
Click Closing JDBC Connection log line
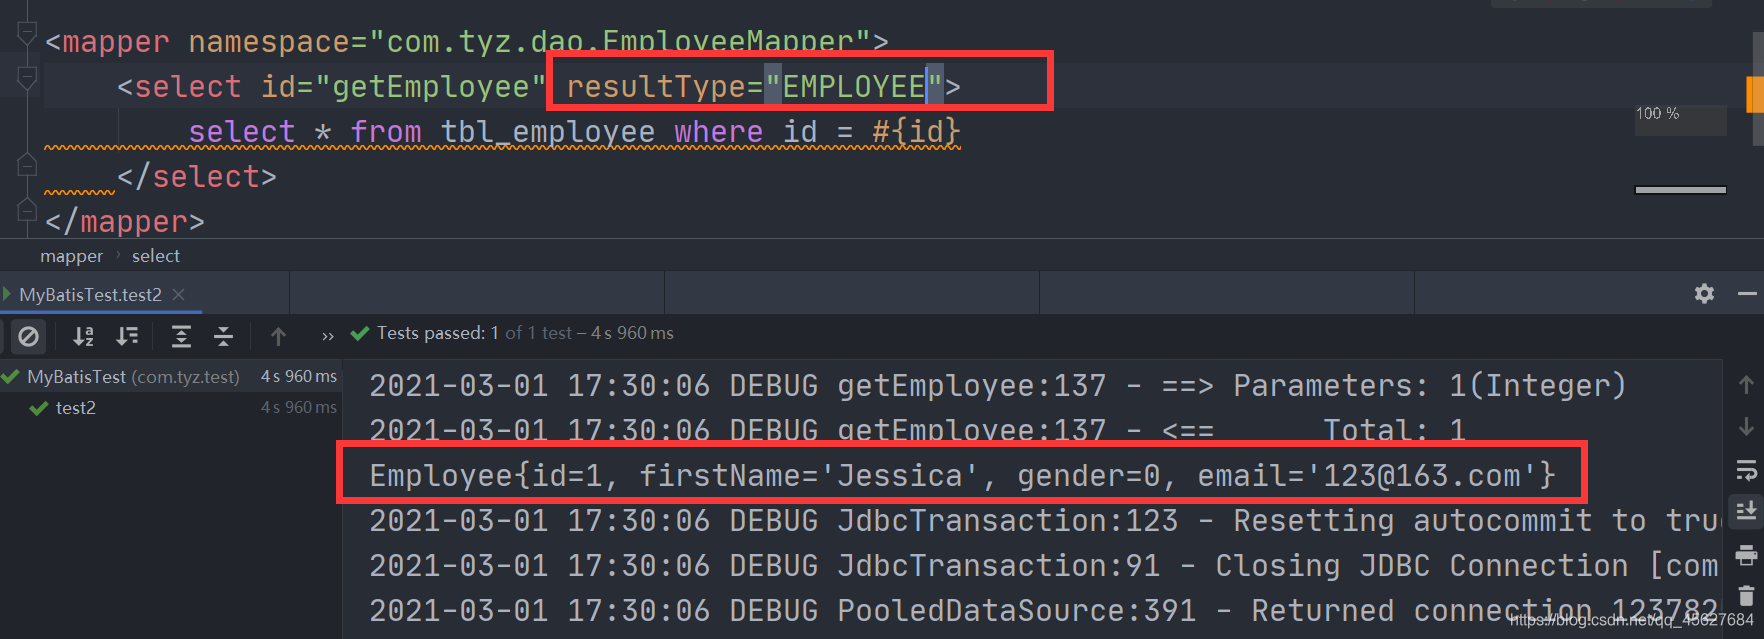[x=1044, y=565]
